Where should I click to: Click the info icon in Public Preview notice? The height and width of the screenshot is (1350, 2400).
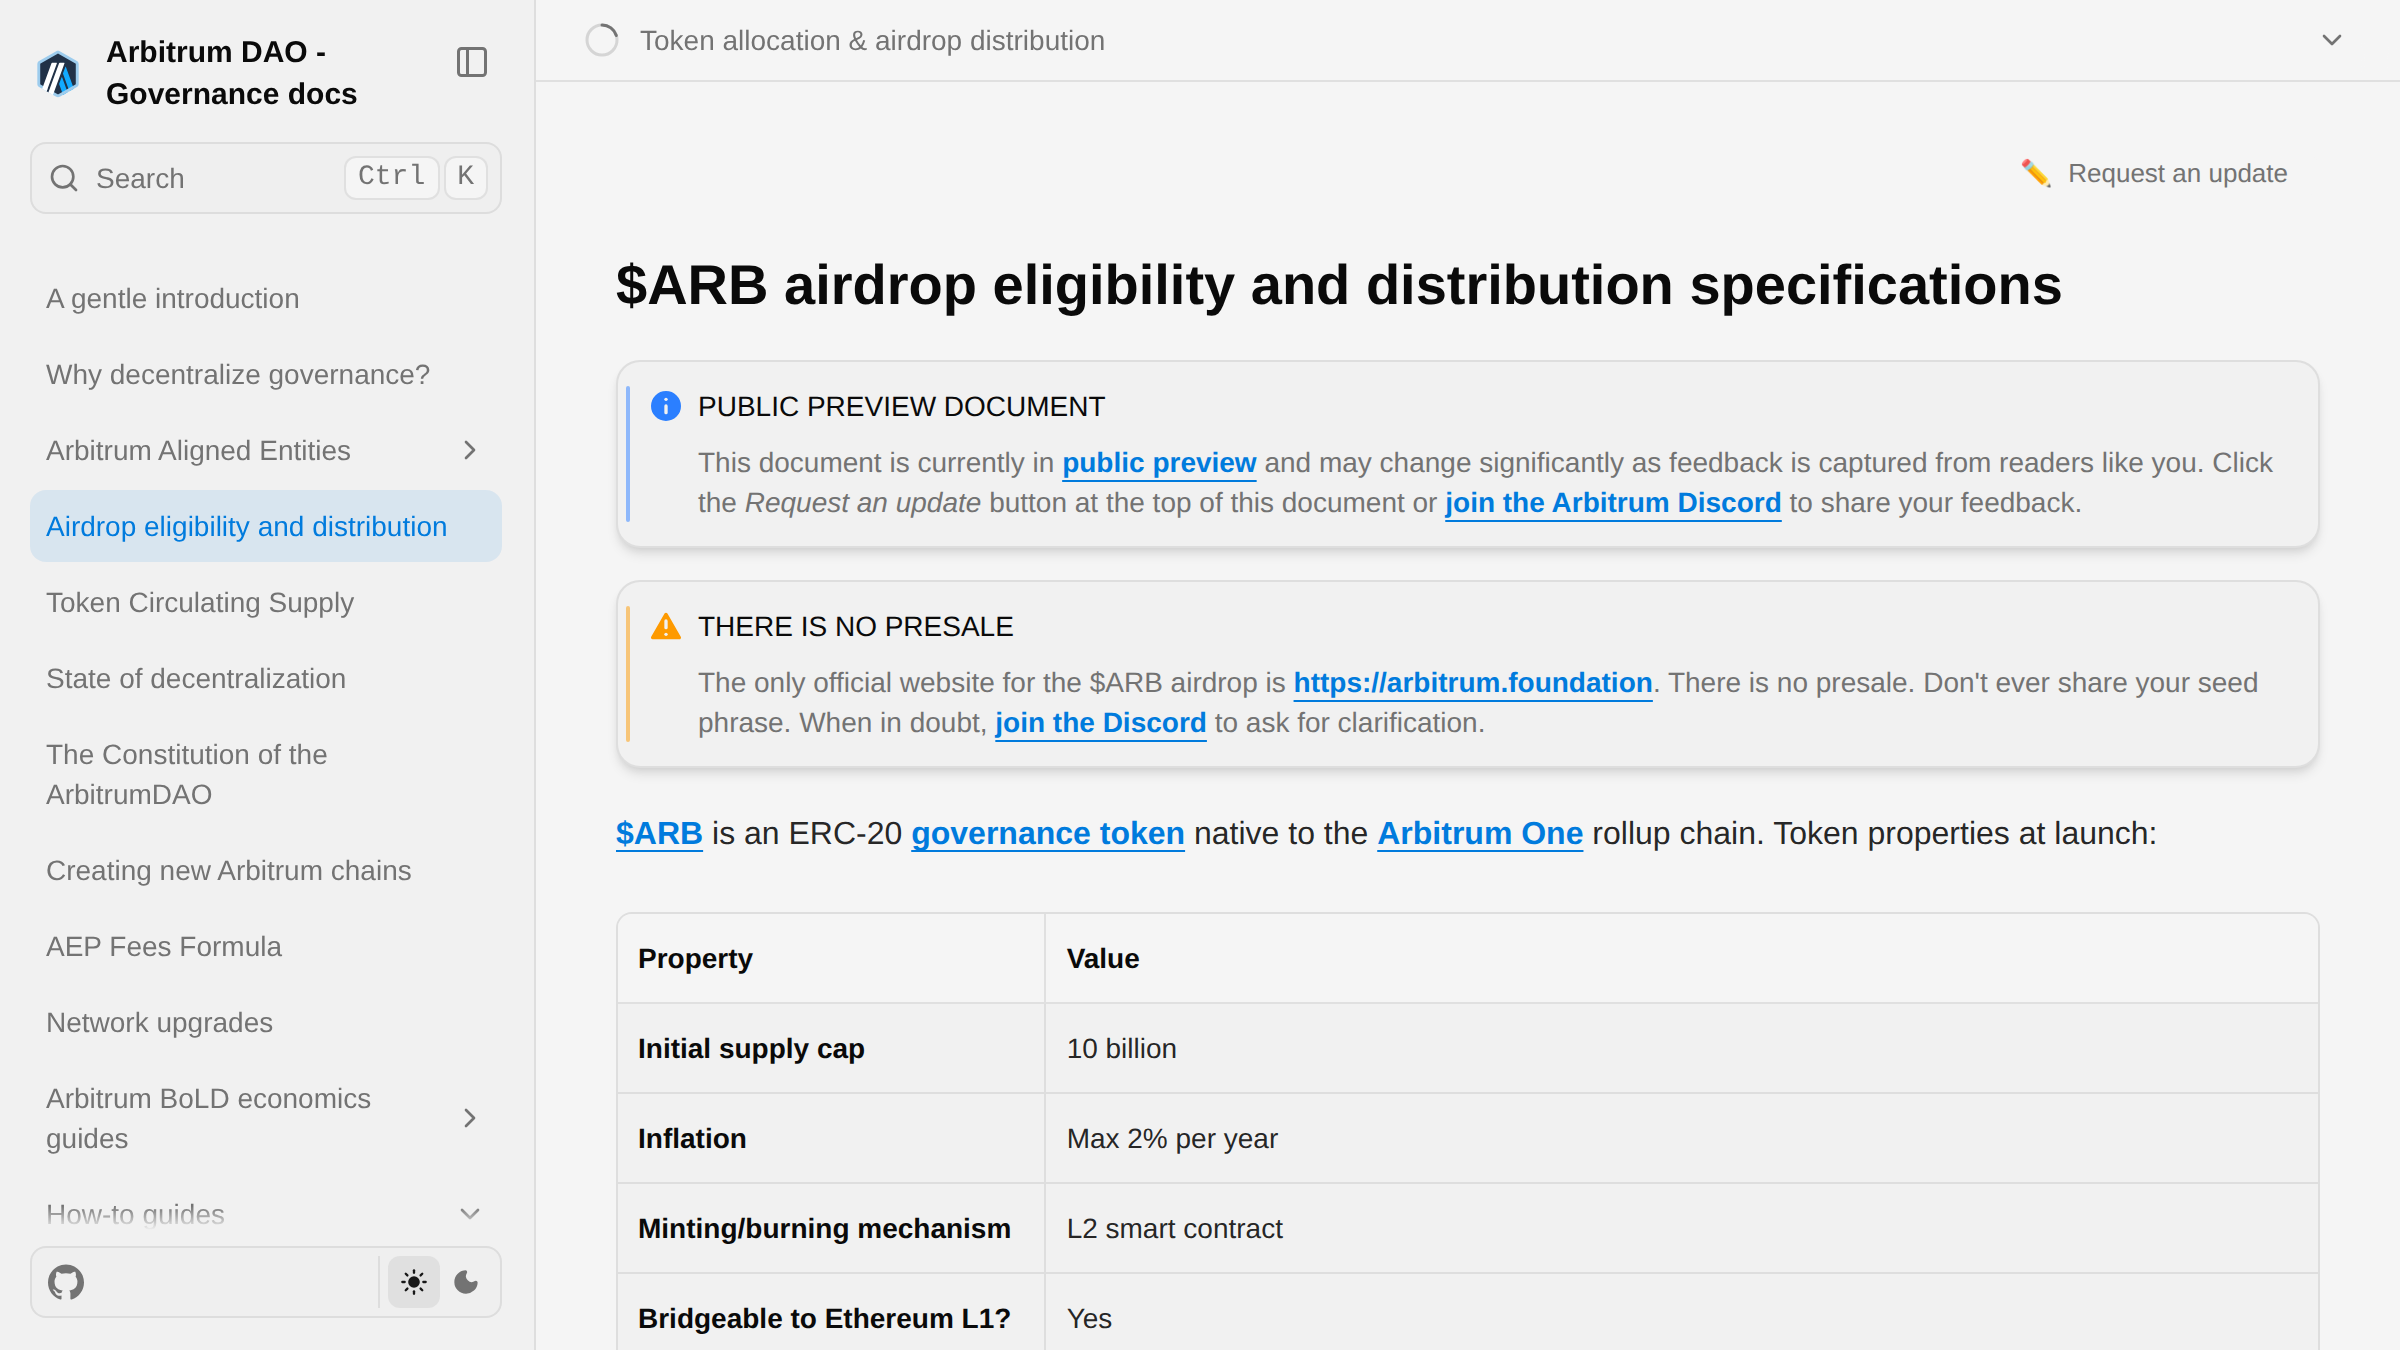click(x=666, y=406)
